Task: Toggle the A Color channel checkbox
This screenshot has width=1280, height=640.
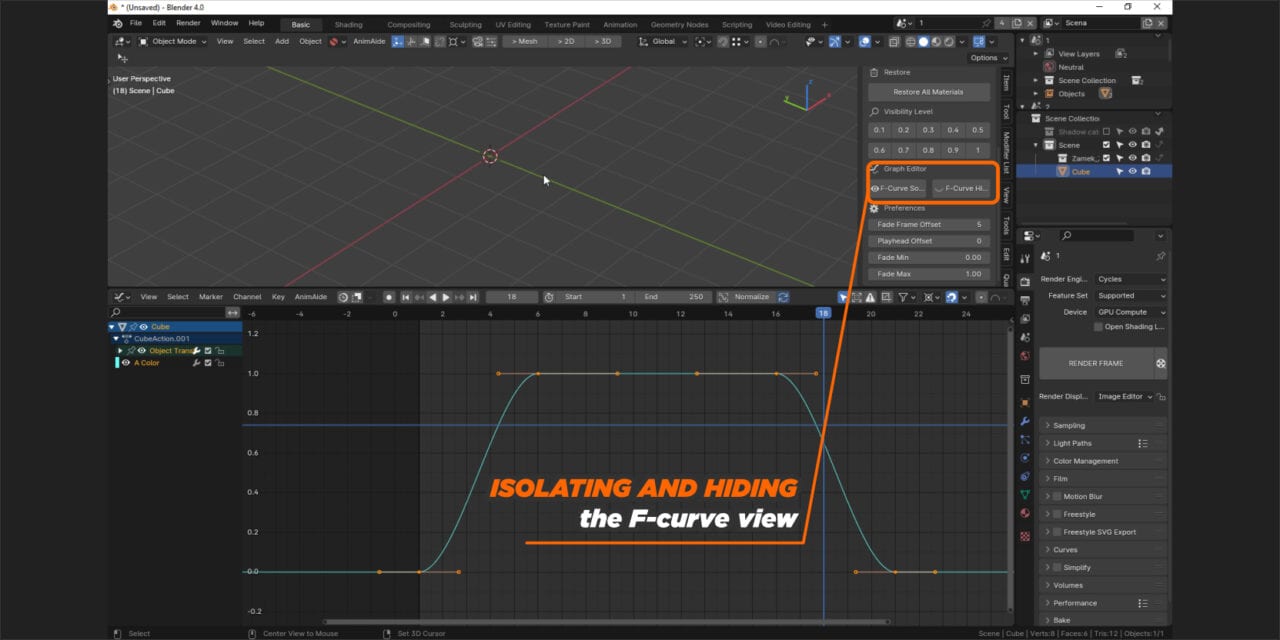Action: coord(208,363)
